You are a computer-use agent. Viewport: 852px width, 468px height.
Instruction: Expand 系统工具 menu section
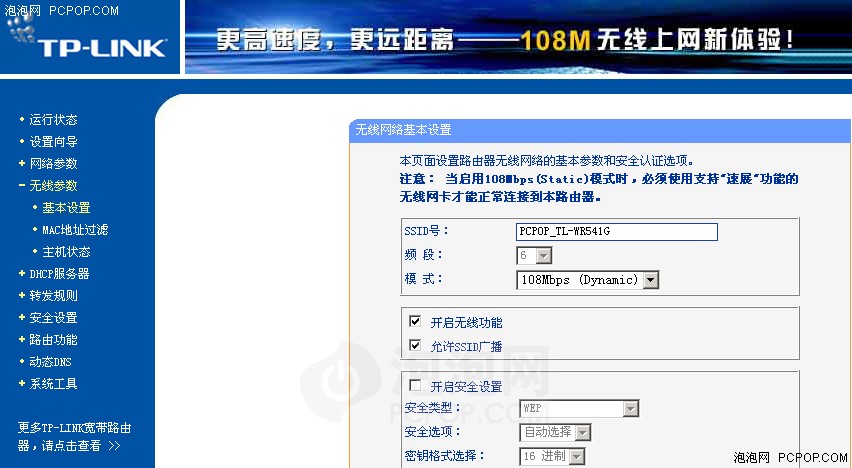(53, 384)
